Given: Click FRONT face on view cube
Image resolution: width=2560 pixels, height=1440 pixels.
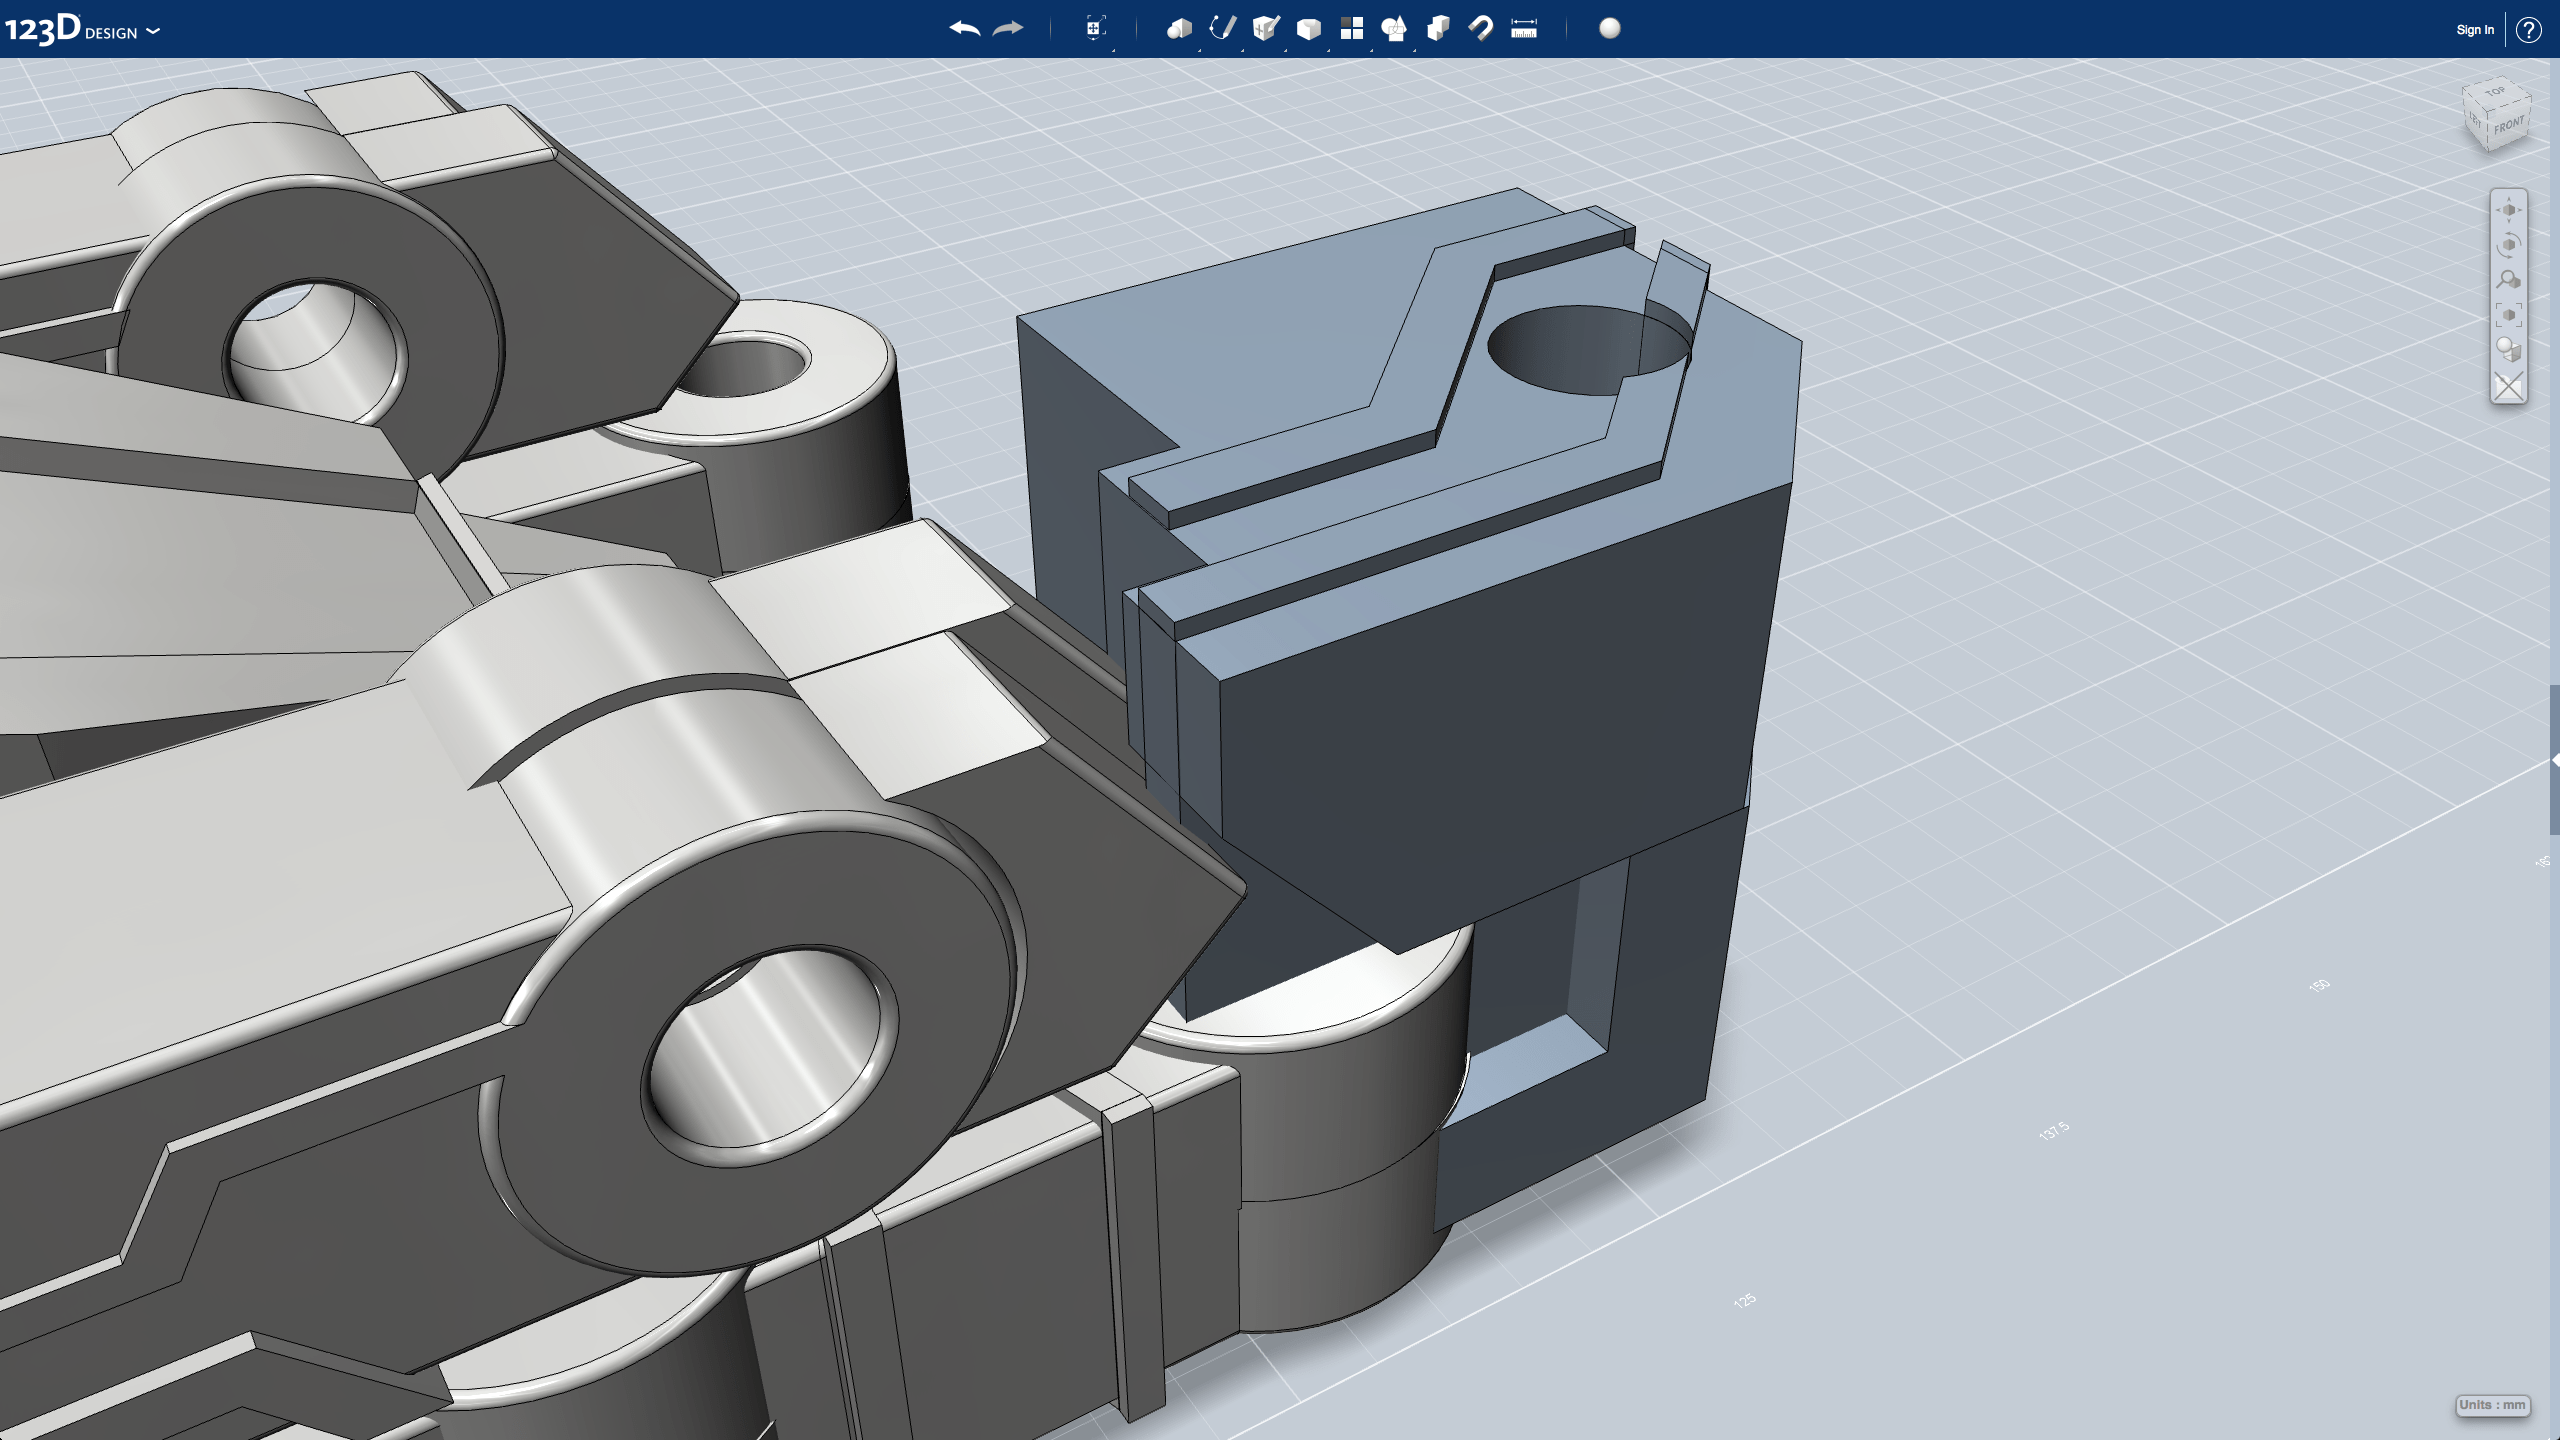Looking at the screenshot, I should click(2508, 127).
